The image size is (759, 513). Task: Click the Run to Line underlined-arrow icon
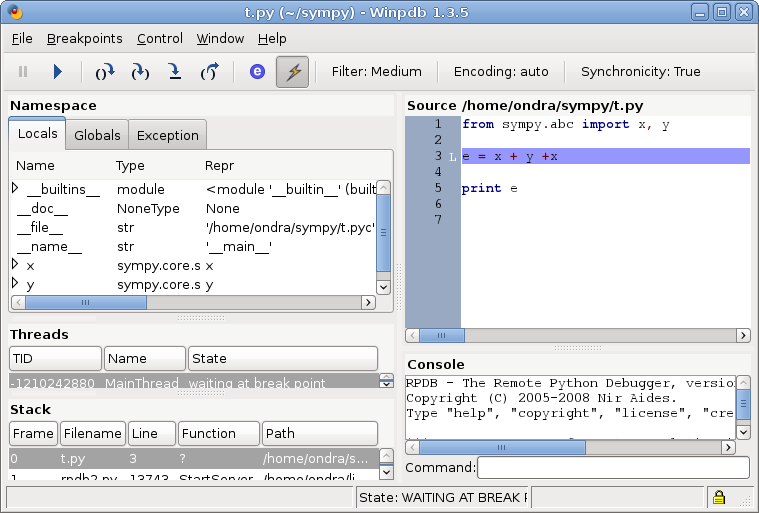coord(174,72)
